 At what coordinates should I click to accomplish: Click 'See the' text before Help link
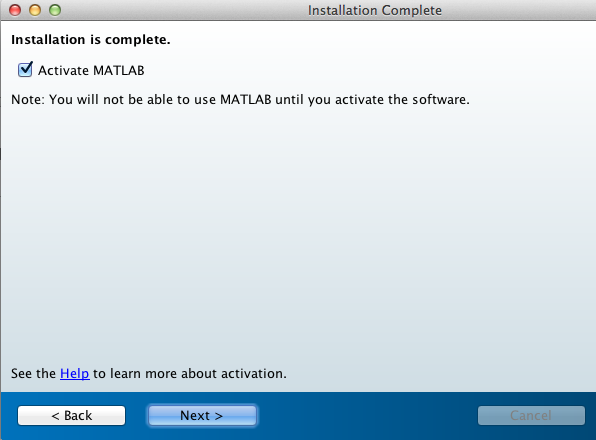click(33, 374)
